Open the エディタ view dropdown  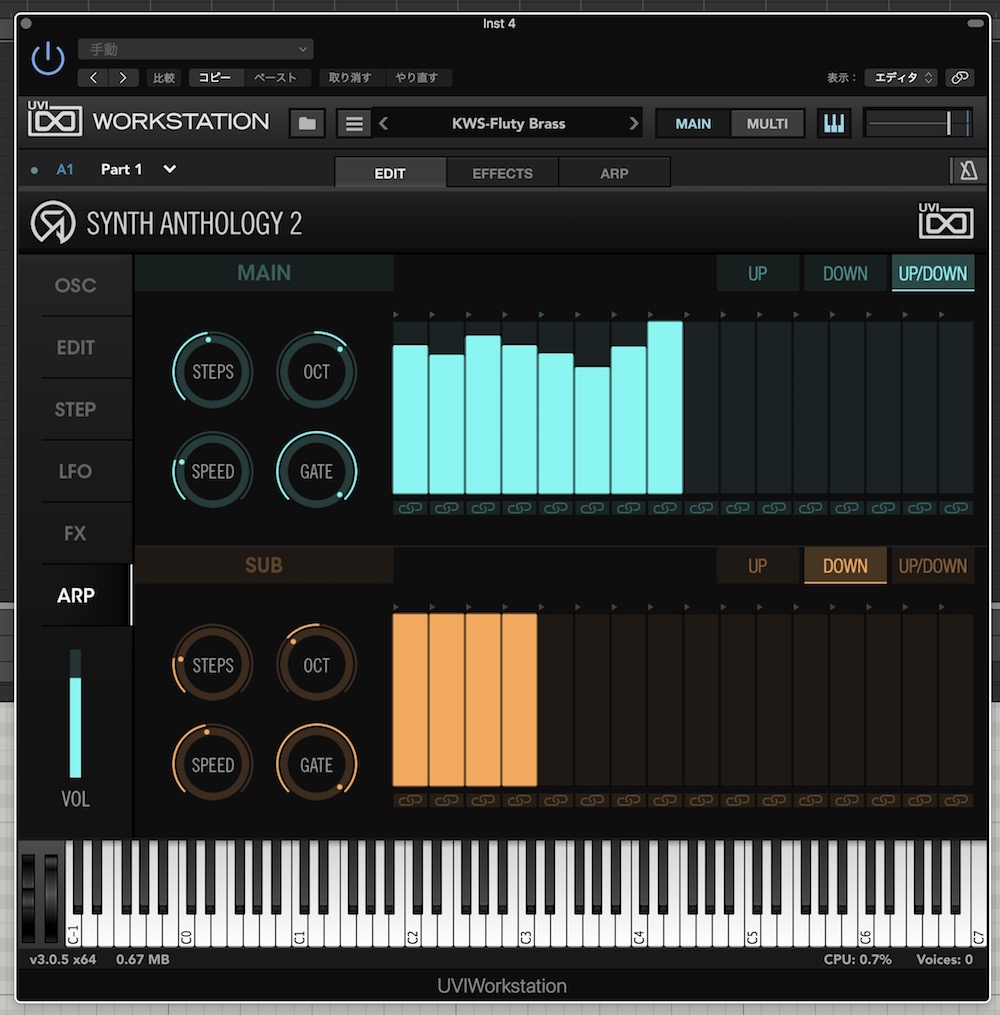(900, 77)
